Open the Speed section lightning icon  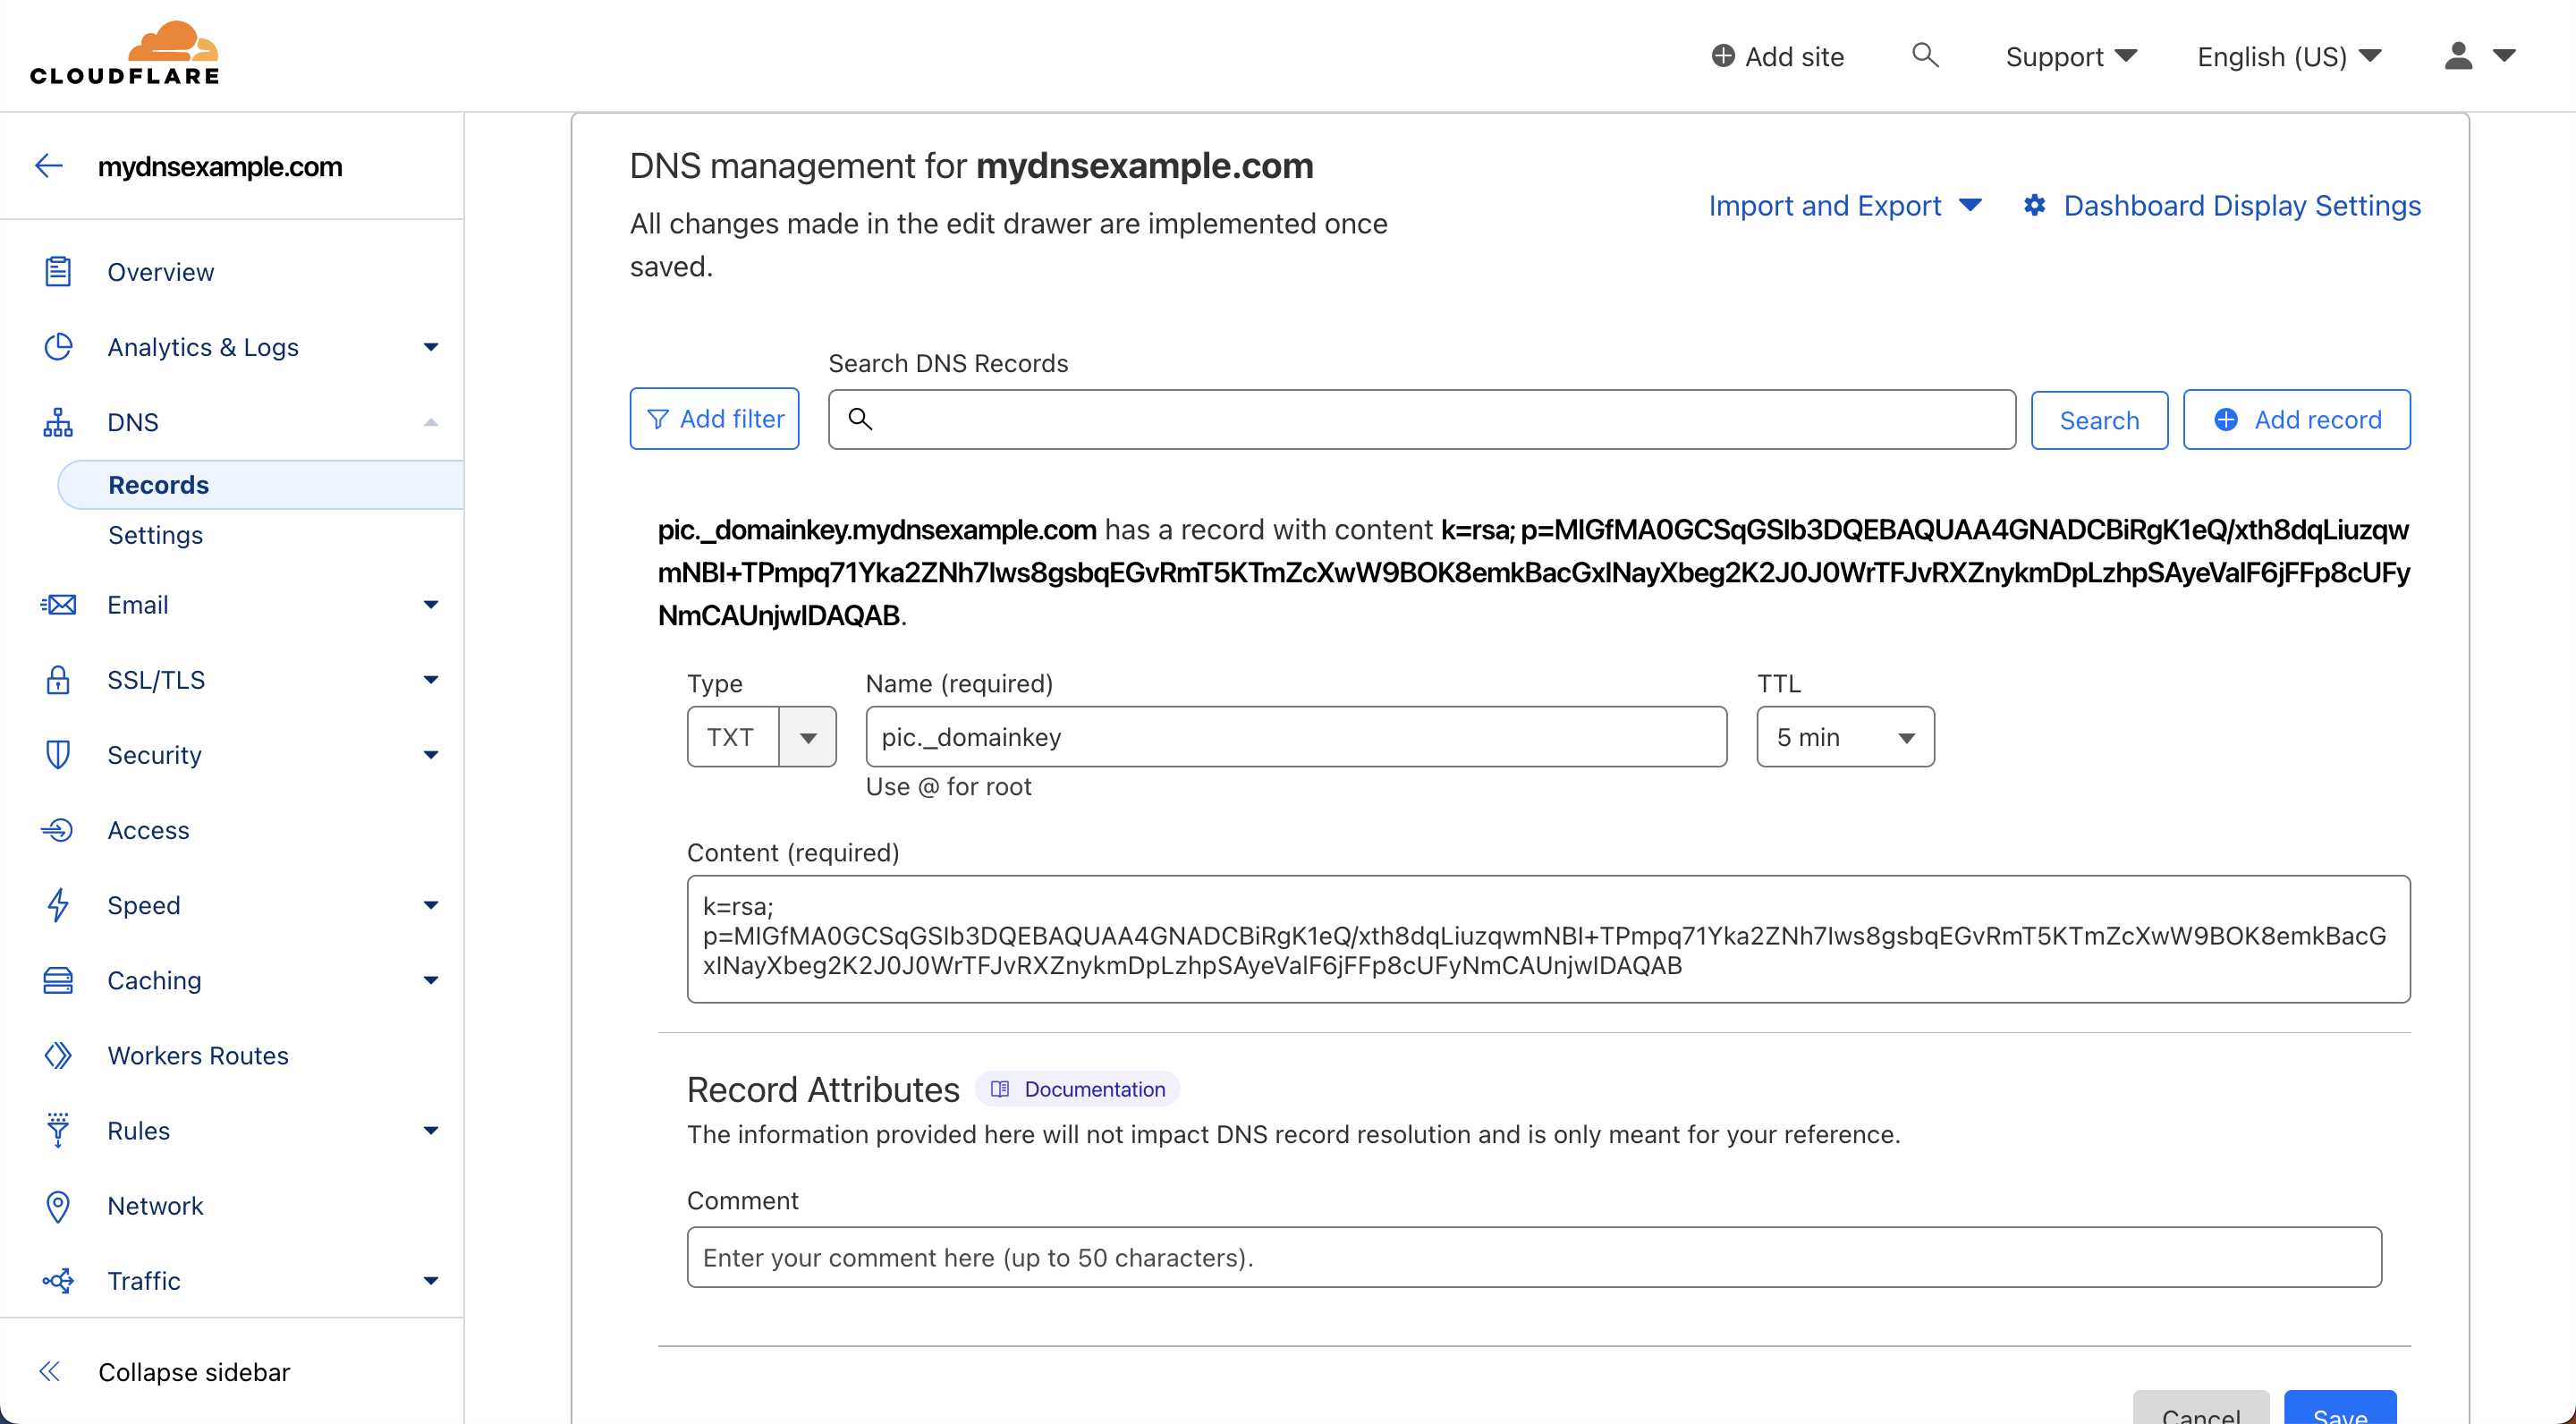tap(58, 905)
